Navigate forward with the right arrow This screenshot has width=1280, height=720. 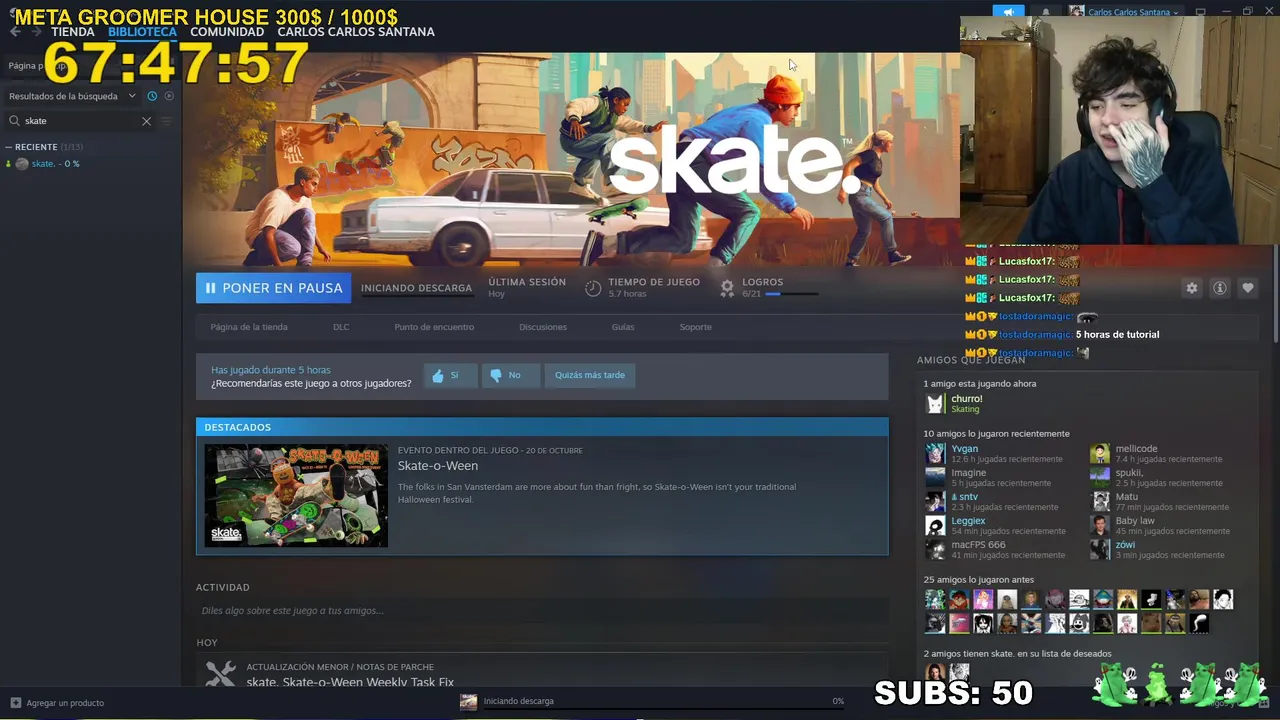point(37,32)
